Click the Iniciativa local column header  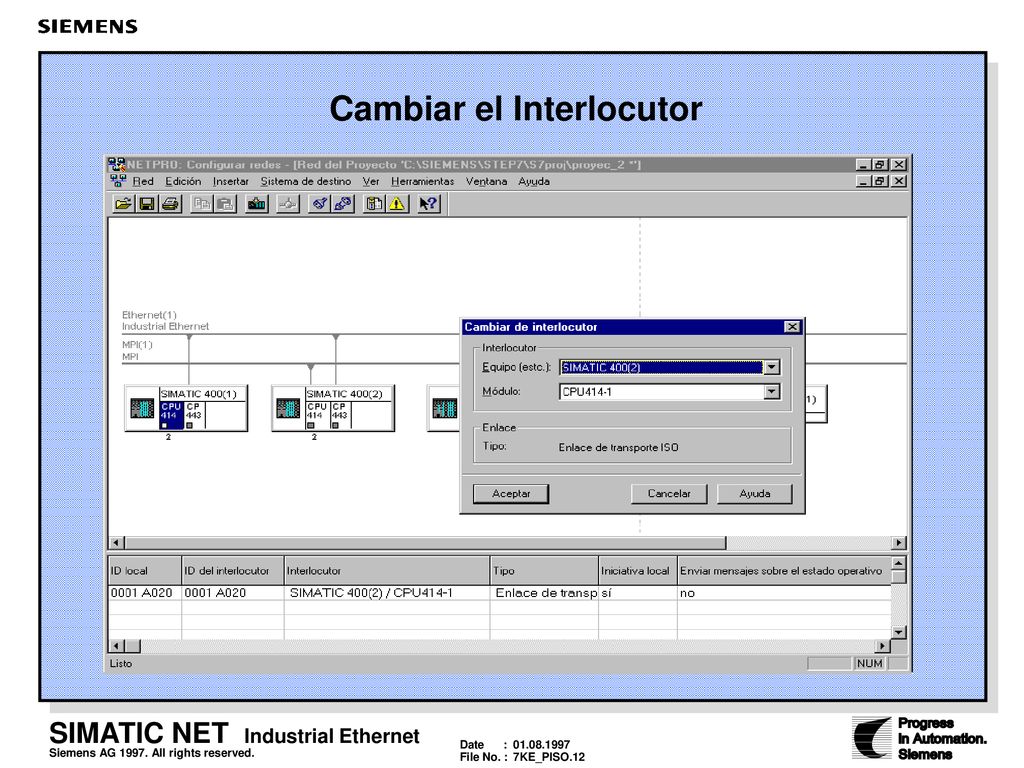(x=638, y=571)
